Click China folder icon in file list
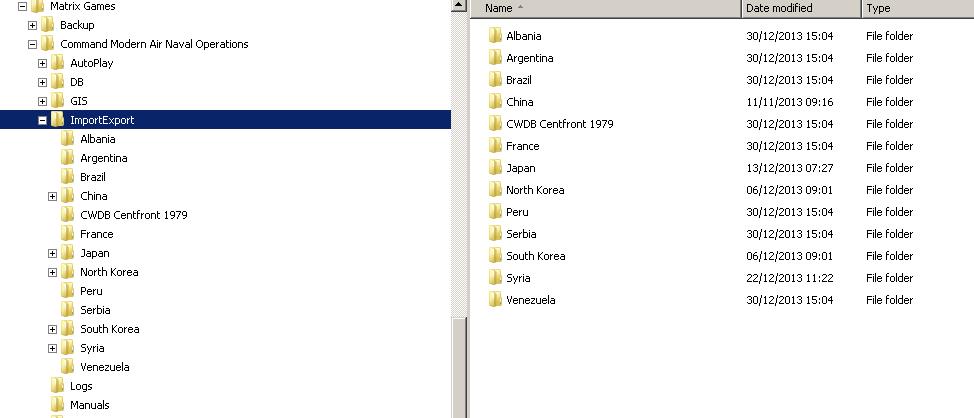Viewport: 974px width, 418px height. 495,102
